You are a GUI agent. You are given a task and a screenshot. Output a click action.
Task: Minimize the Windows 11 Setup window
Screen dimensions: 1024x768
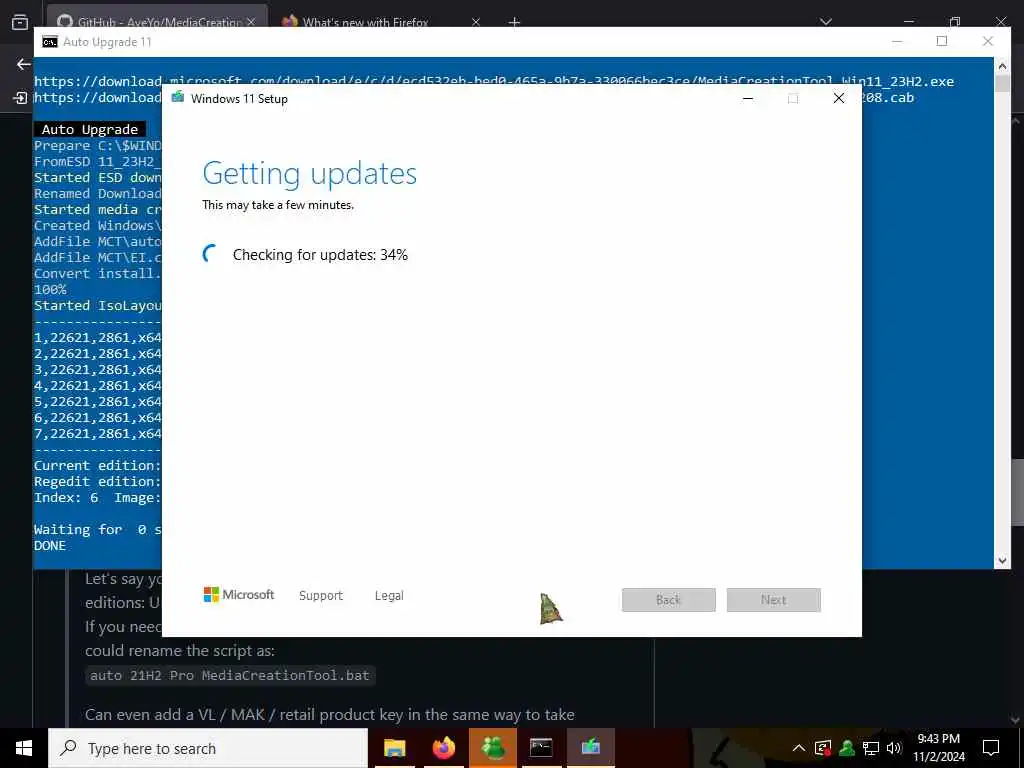[x=748, y=99]
